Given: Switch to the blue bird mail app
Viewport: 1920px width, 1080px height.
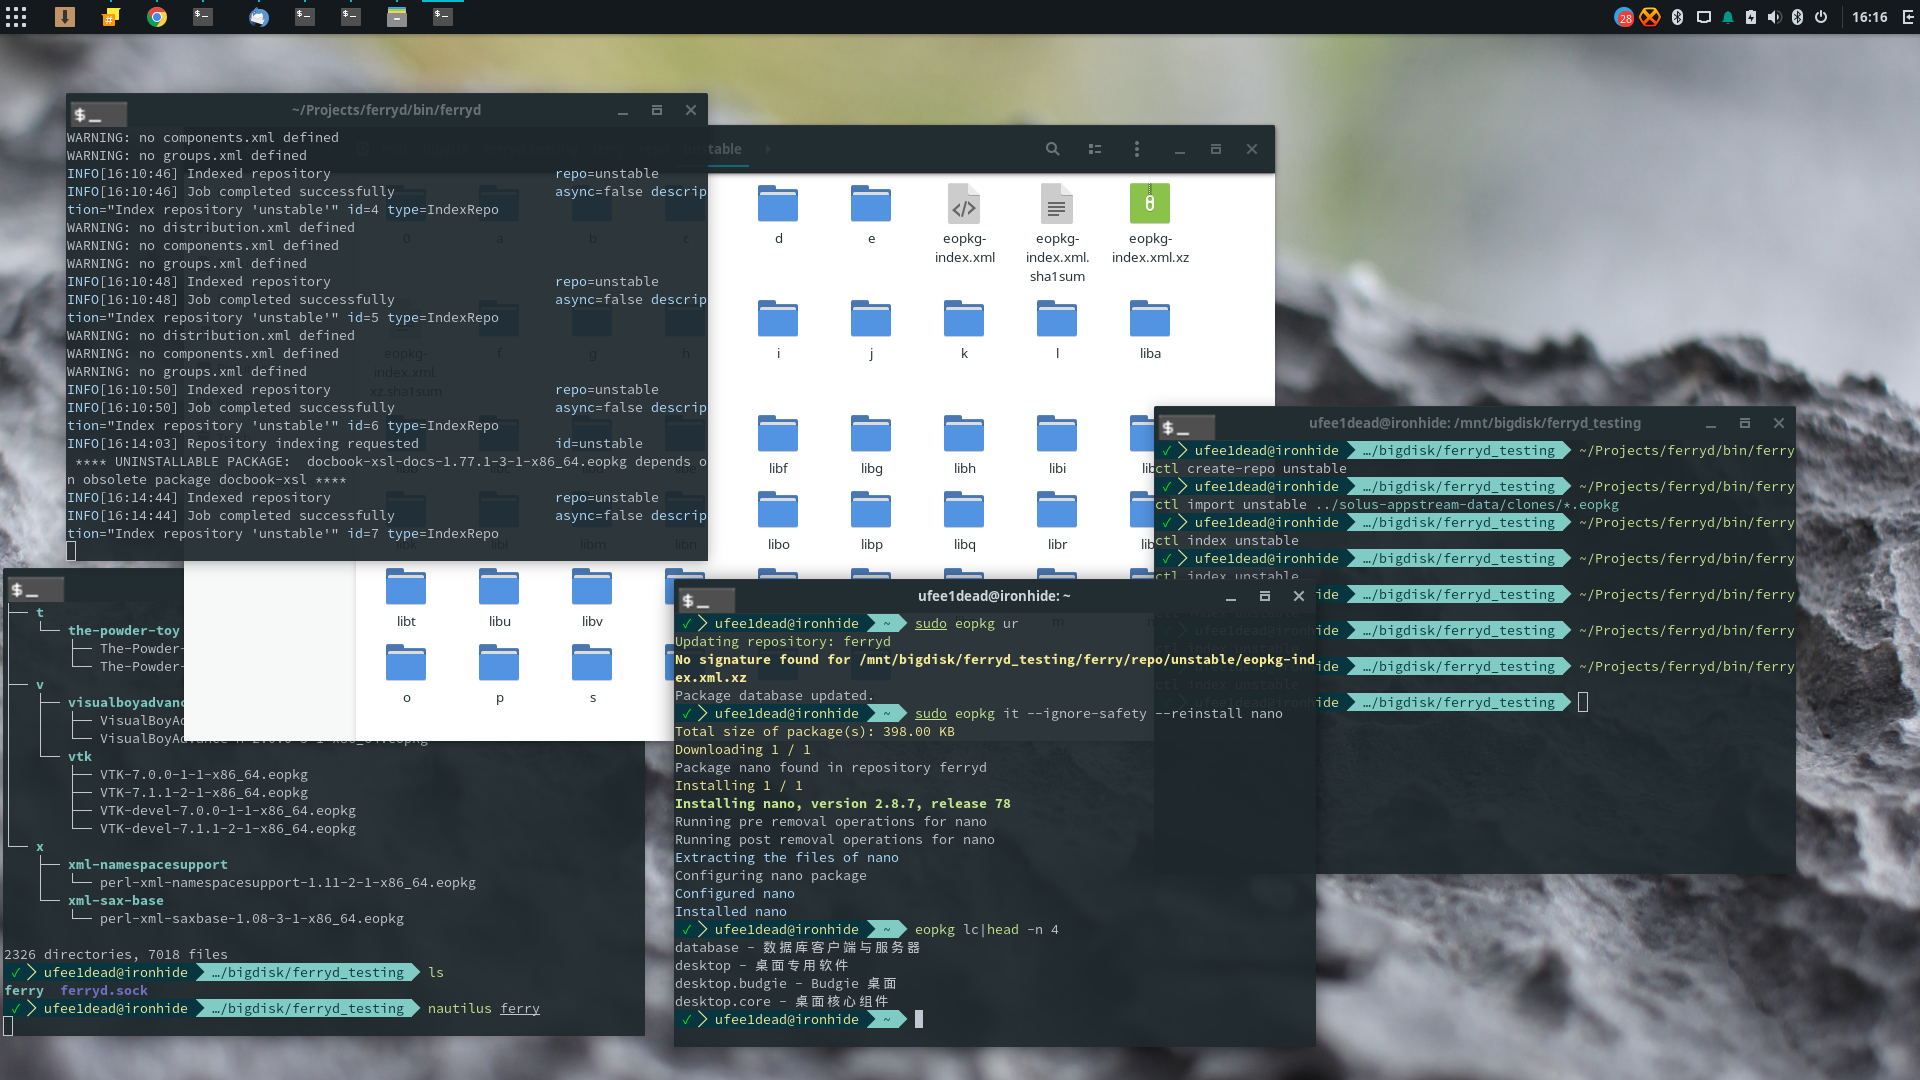Looking at the screenshot, I should (x=259, y=17).
